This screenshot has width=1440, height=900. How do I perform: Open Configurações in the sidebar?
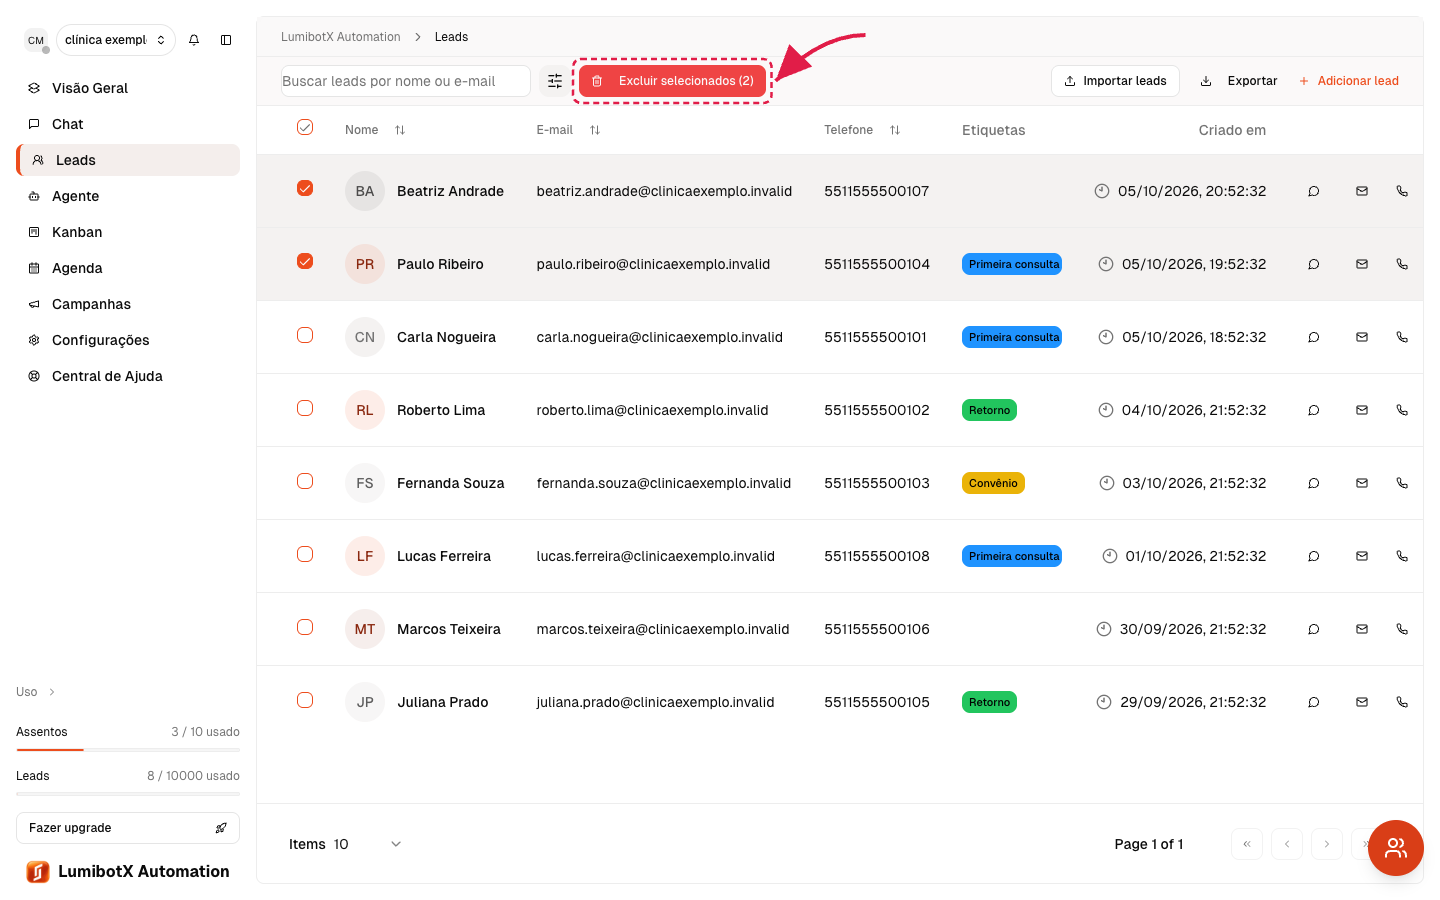coord(128,340)
